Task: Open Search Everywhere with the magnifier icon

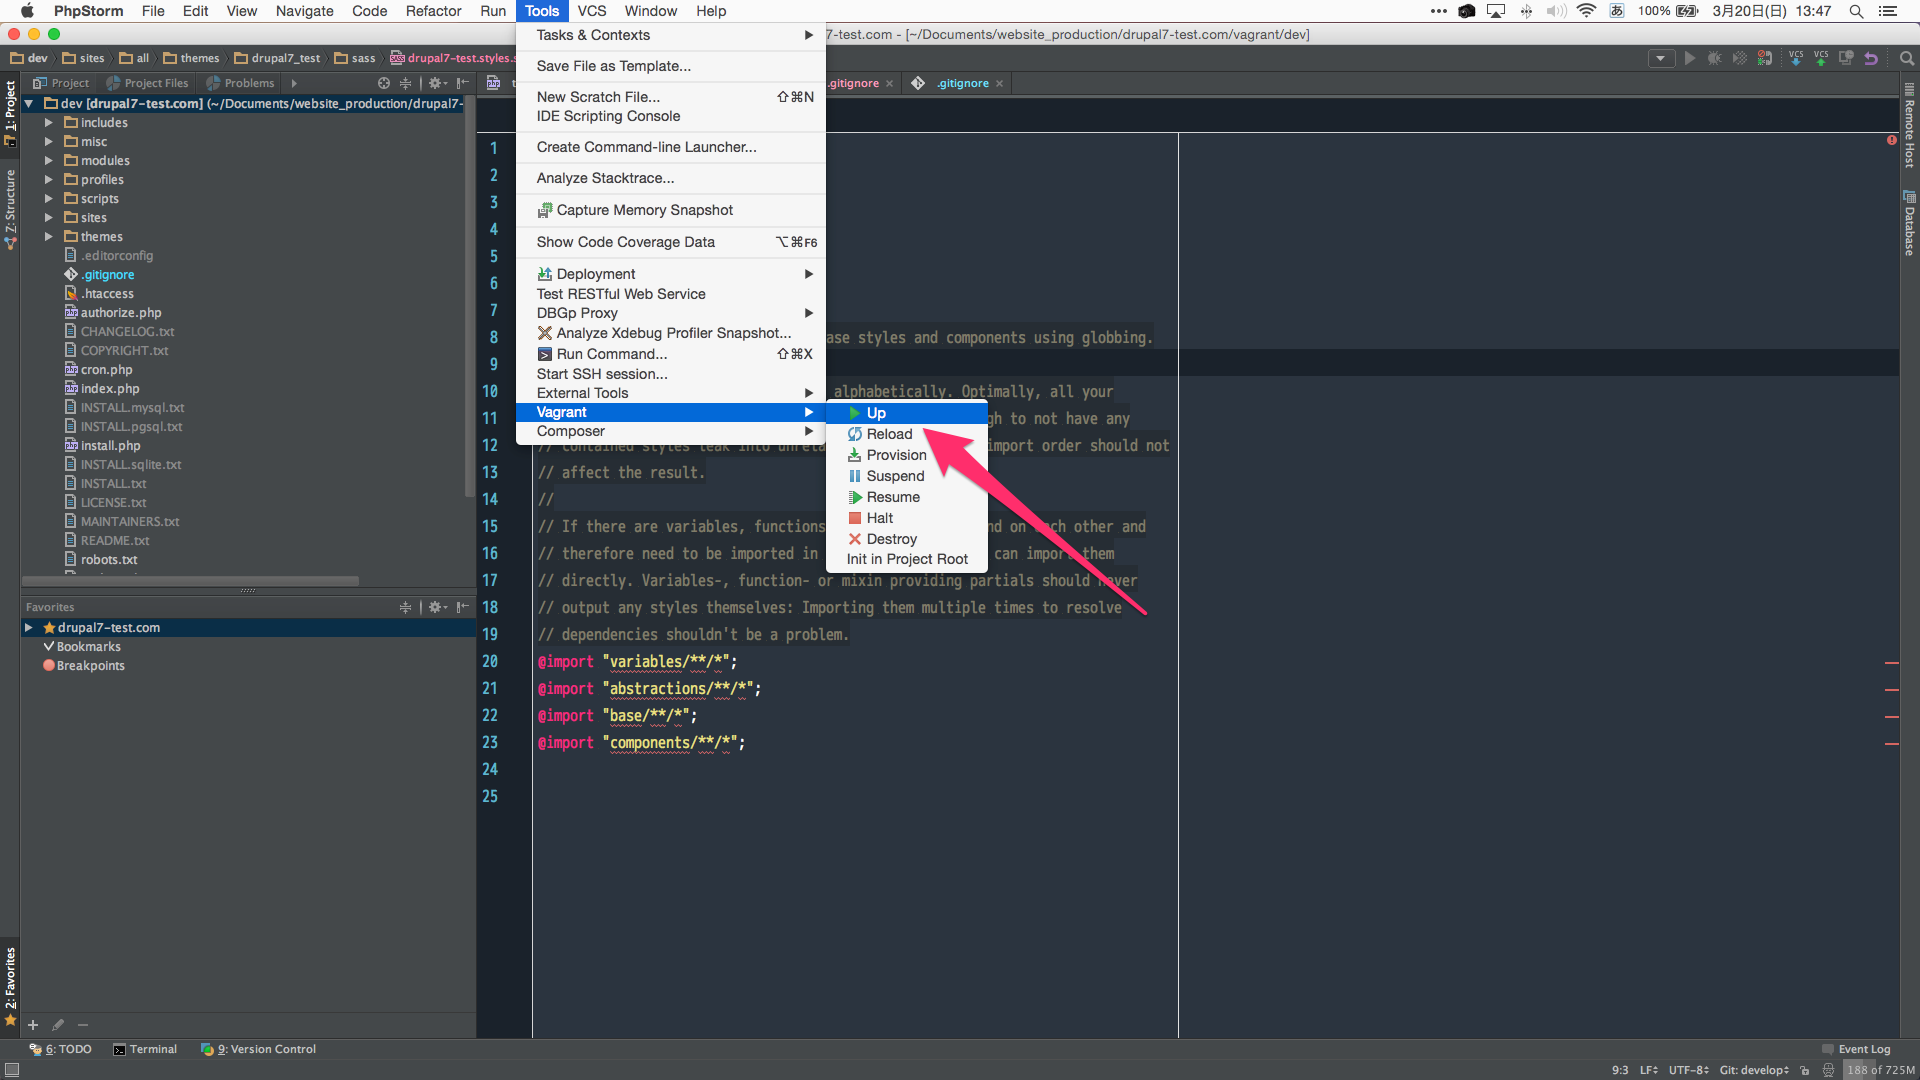Action: (1905, 58)
